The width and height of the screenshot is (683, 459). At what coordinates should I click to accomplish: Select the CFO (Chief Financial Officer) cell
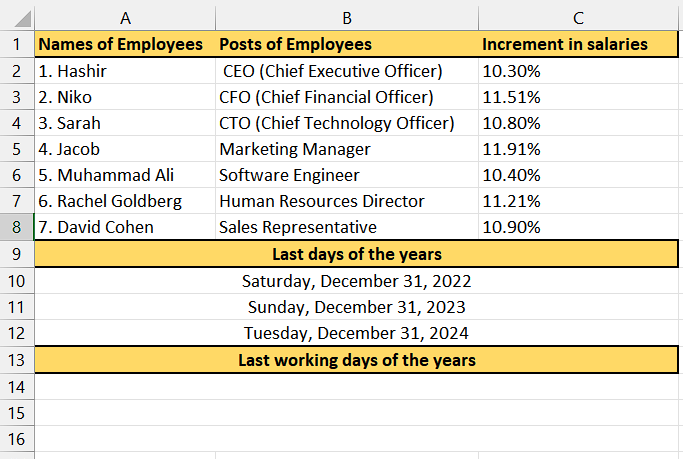coord(347,97)
